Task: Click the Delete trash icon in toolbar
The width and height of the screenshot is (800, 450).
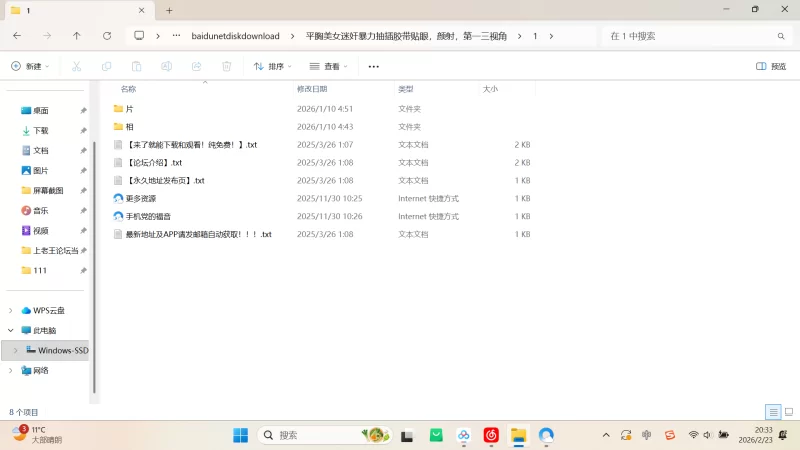Action: (227, 66)
